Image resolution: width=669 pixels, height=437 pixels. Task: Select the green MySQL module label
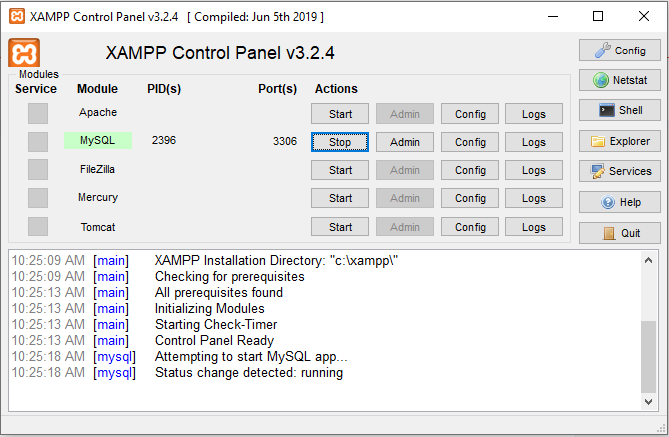pos(98,140)
